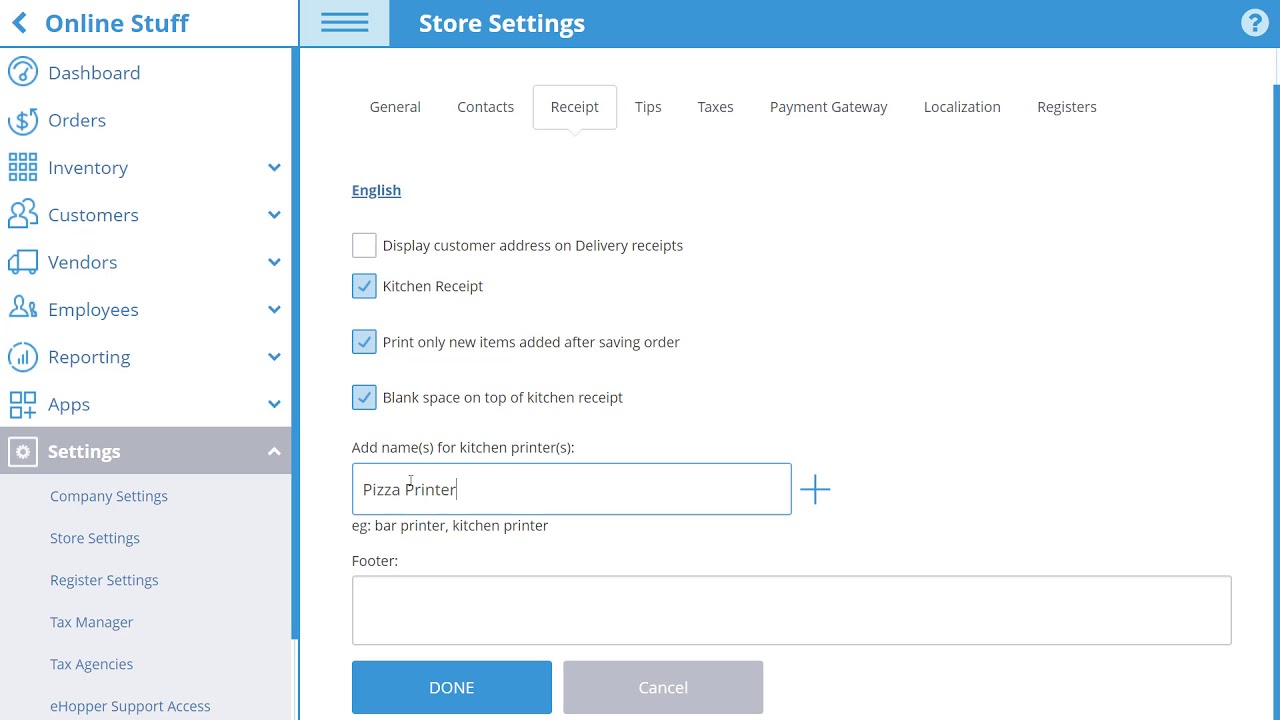Image resolution: width=1280 pixels, height=720 pixels.
Task: Expand the Vendors menu chevron
Action: click(274, 262)
